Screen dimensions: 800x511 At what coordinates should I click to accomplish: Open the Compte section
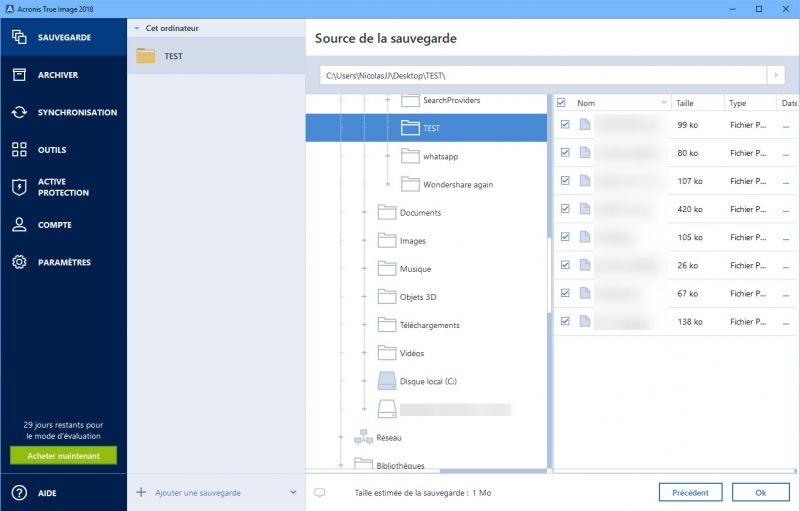coord(63,224)
